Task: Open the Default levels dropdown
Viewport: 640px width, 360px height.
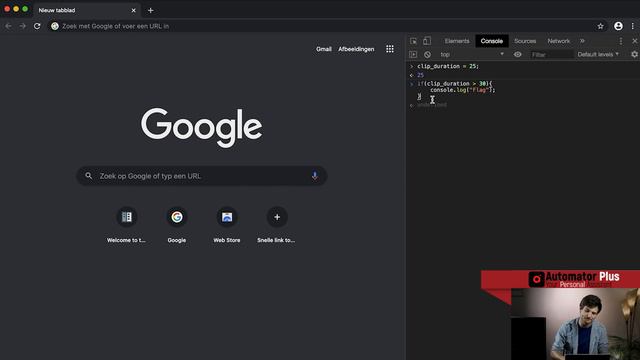Action: [x=598, y=54]
